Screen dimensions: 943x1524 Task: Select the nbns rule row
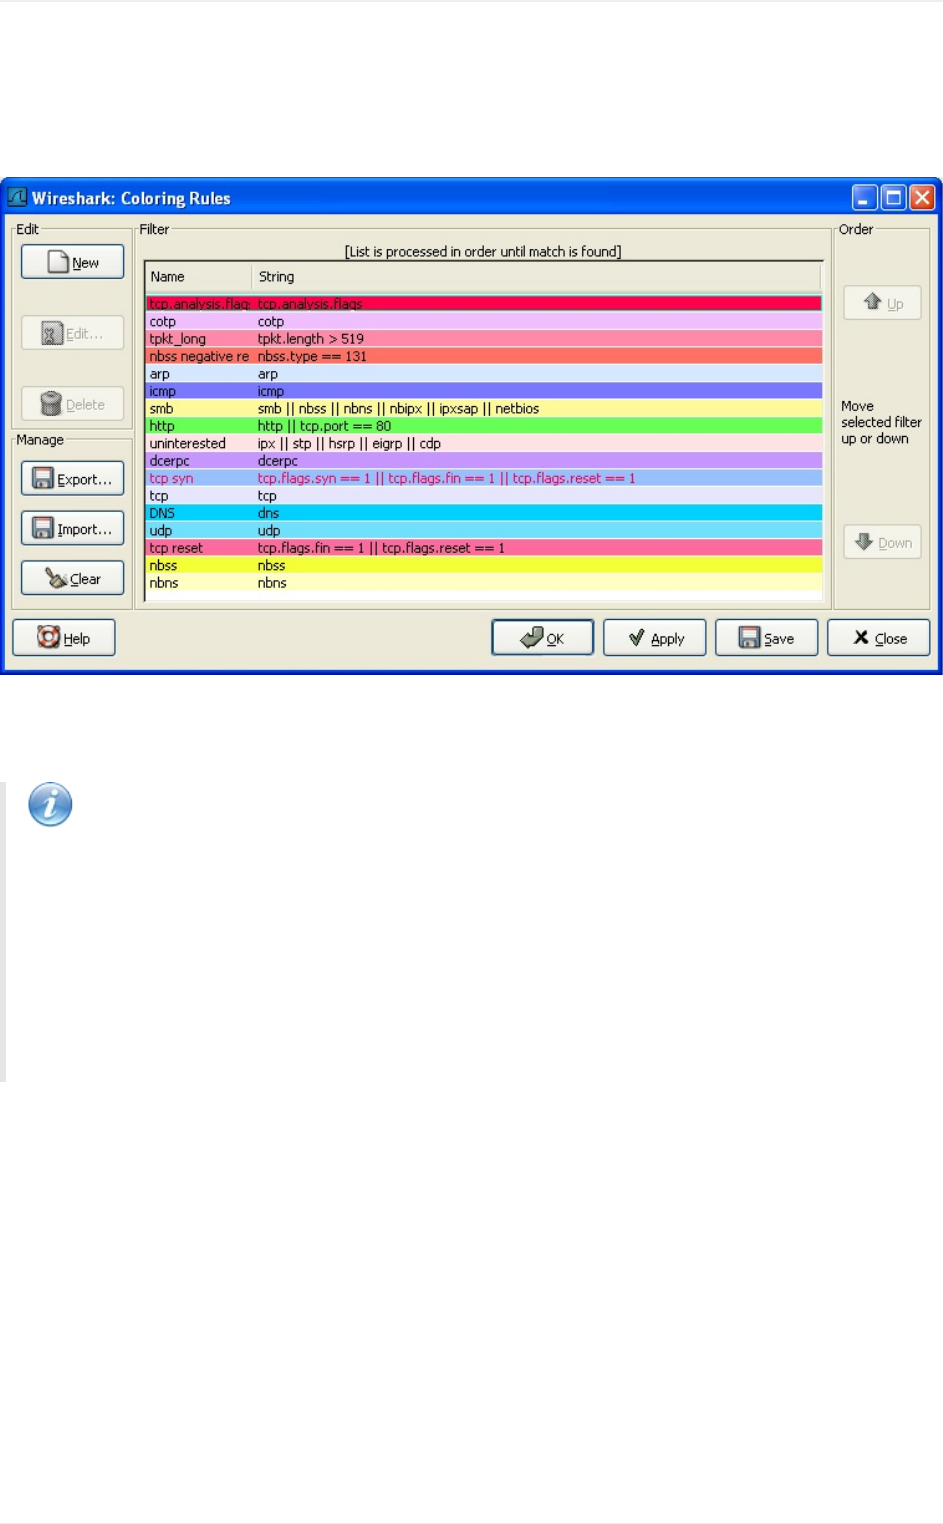tap(484, 583)
